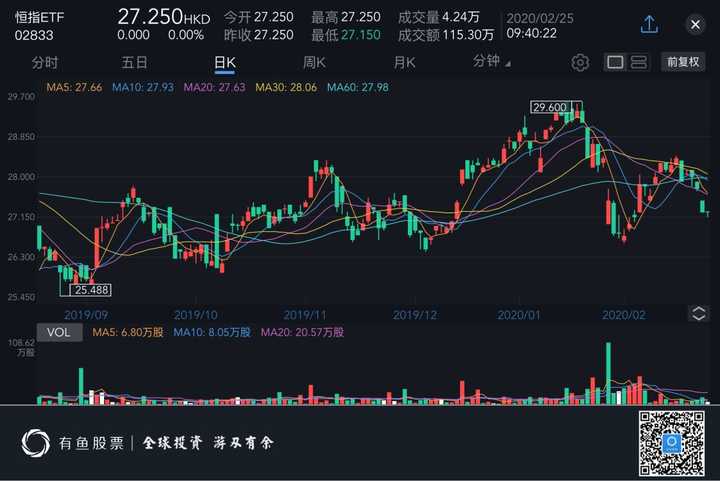Switch to split-pane chart layout icon
The width and height of the screenshot is (720, 481).
[x=638, y=62]
